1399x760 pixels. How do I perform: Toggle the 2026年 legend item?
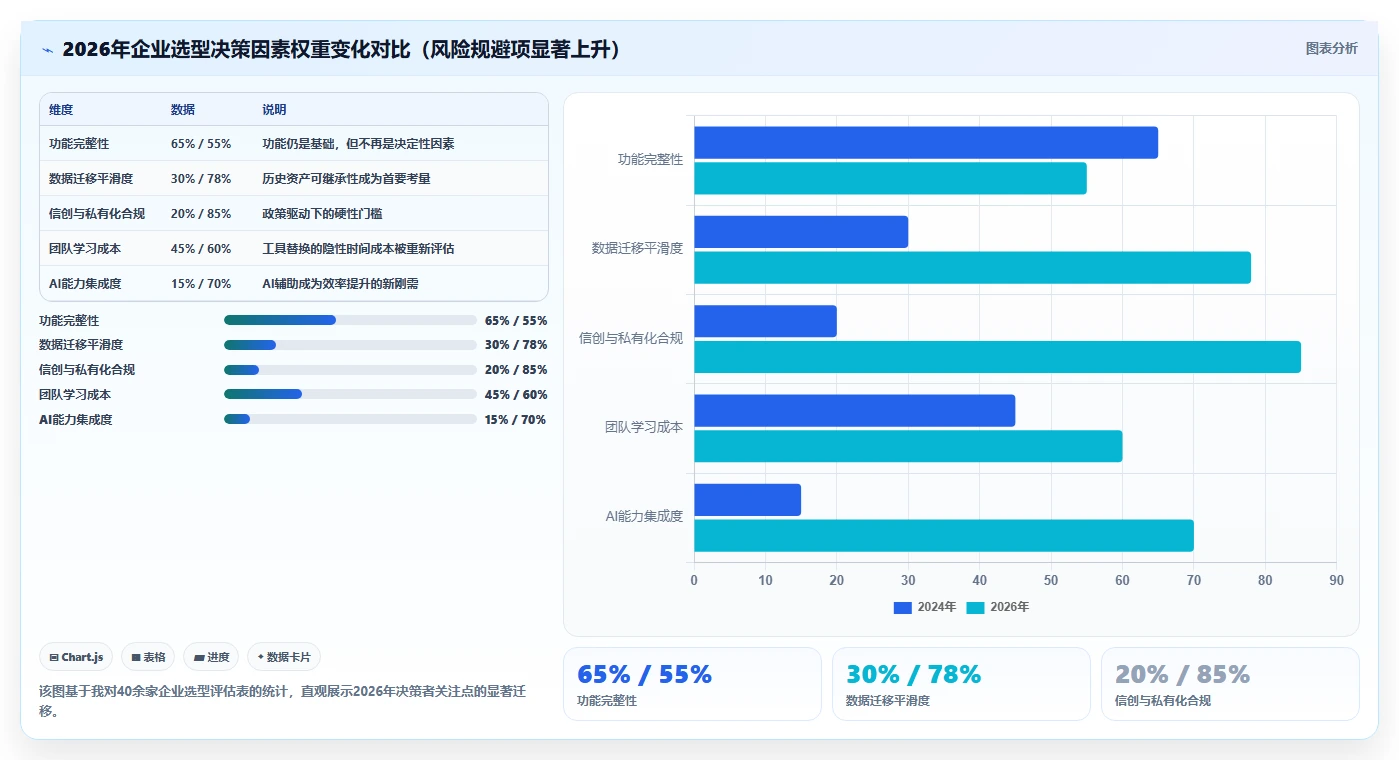click(x=998, y=607)
